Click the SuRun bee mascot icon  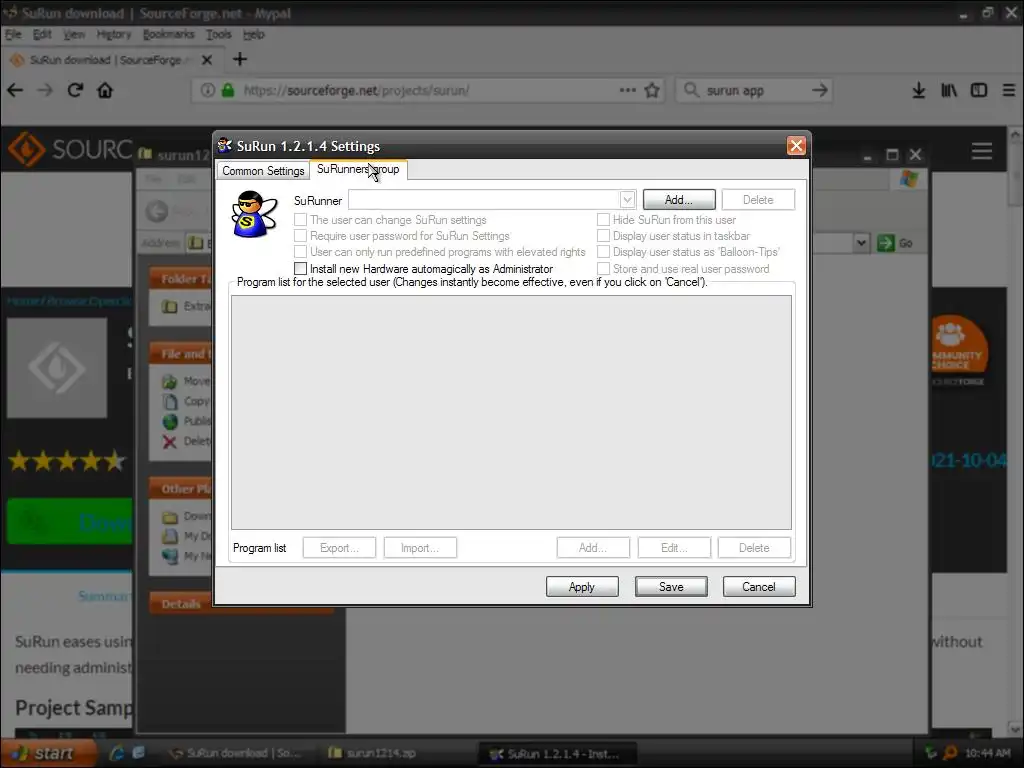coord(253,214)
